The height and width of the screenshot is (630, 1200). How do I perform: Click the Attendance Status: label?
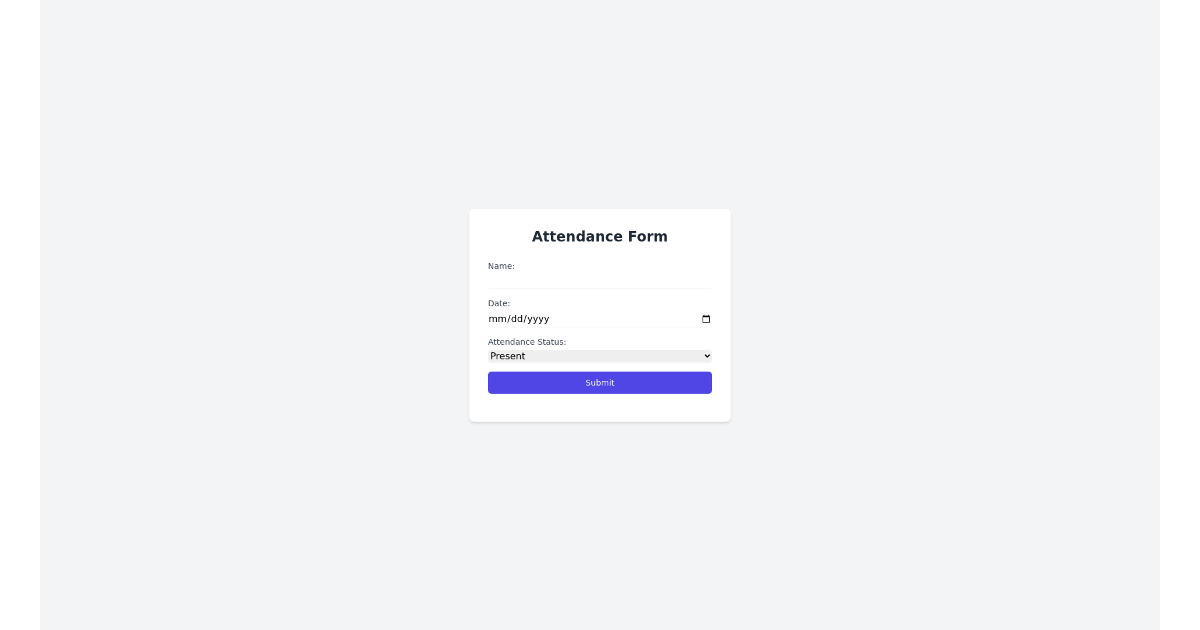[x=527, y=342]
